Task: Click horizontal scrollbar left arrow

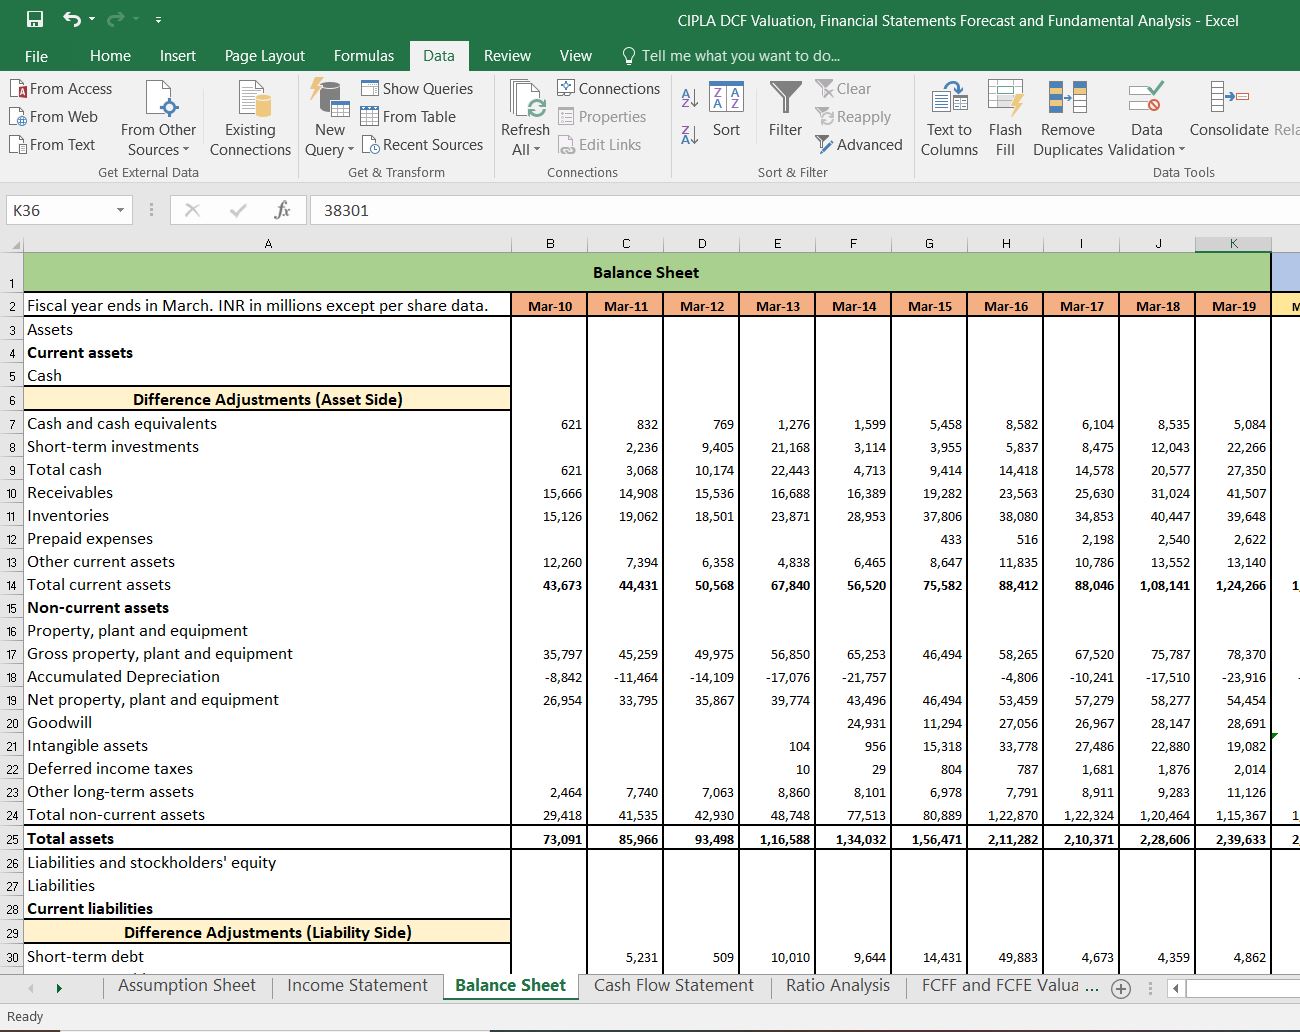Action: coord(1176,988)
